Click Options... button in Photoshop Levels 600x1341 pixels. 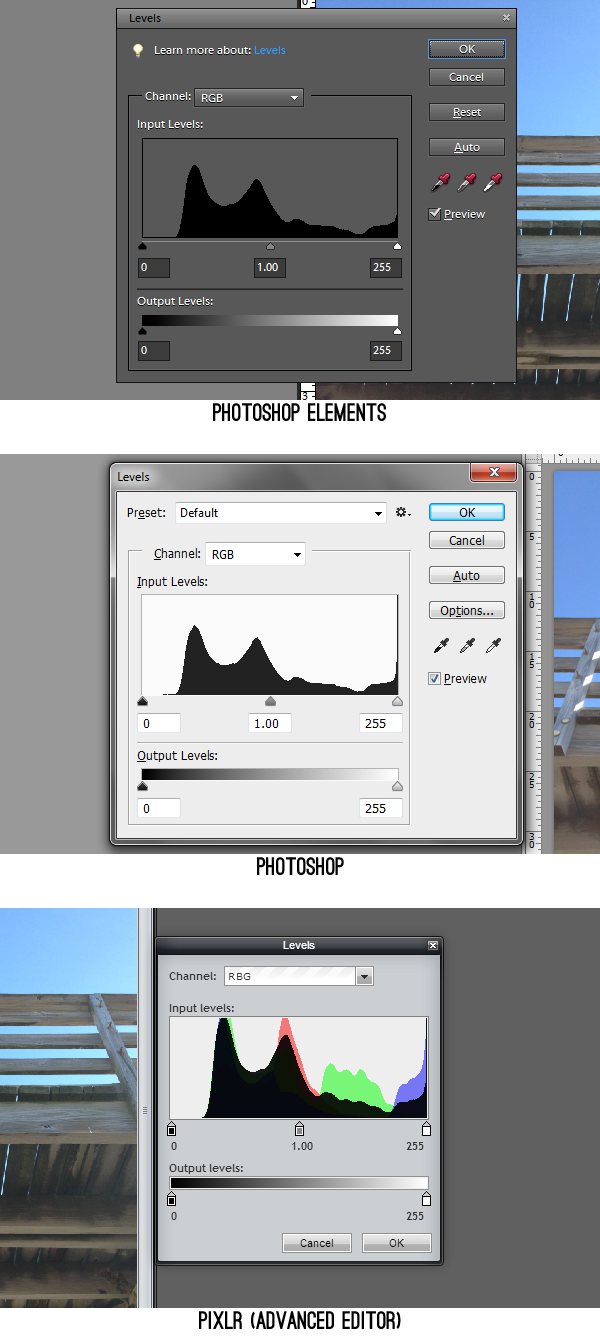pos(467,610)
